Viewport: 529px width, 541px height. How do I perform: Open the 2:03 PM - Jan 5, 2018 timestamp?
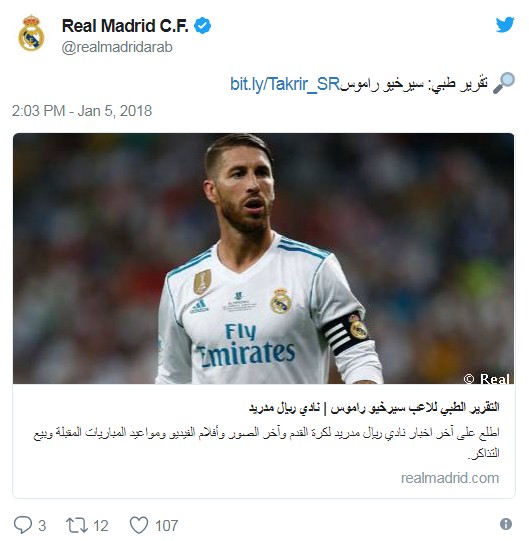pos(82,111)
